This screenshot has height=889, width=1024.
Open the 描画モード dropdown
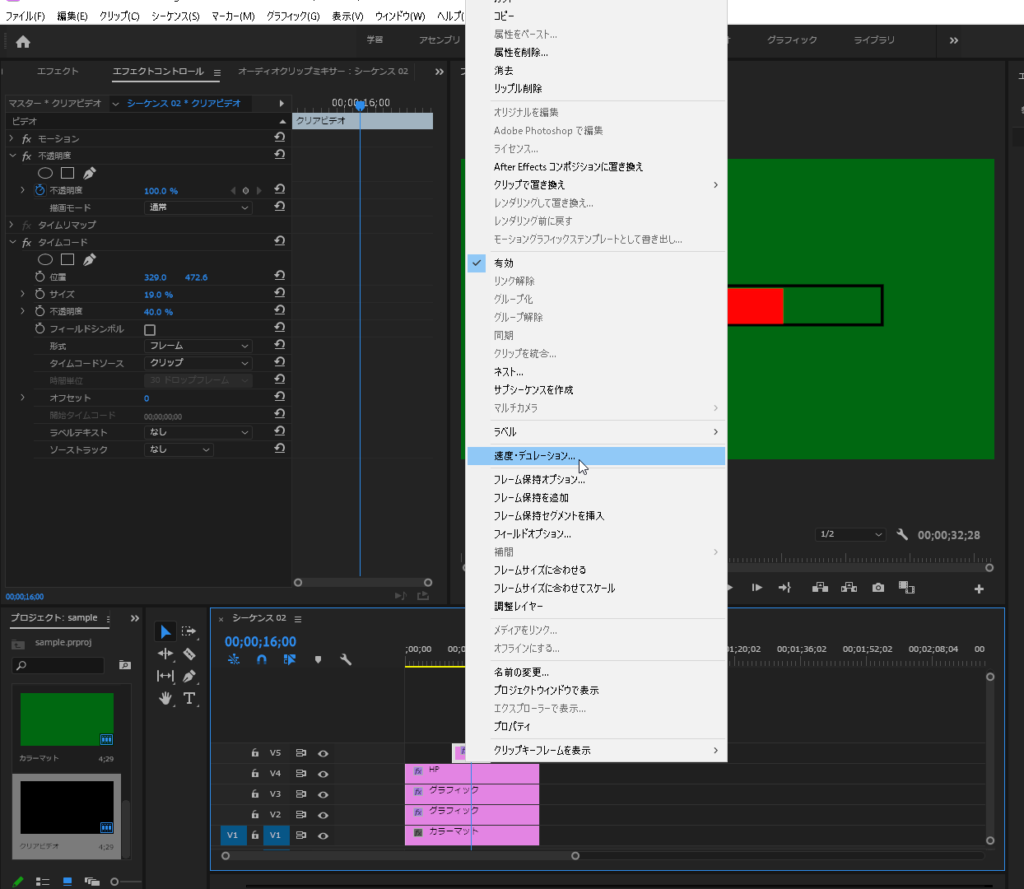pos(199,207)
